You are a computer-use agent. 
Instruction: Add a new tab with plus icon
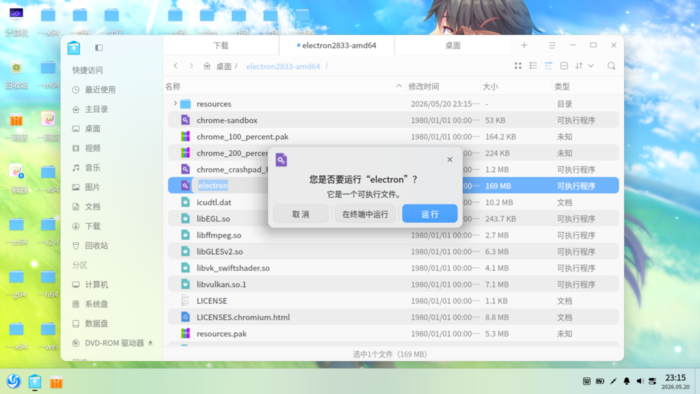tap(524, 45)
